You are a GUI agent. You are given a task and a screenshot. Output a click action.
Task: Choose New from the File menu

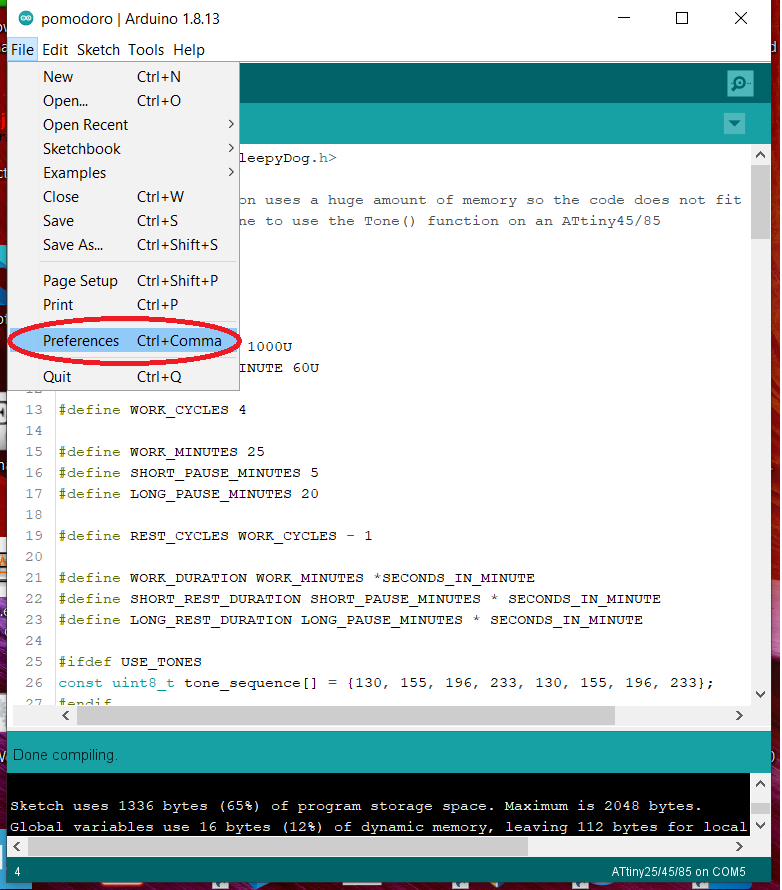click(x=123, y=77)
